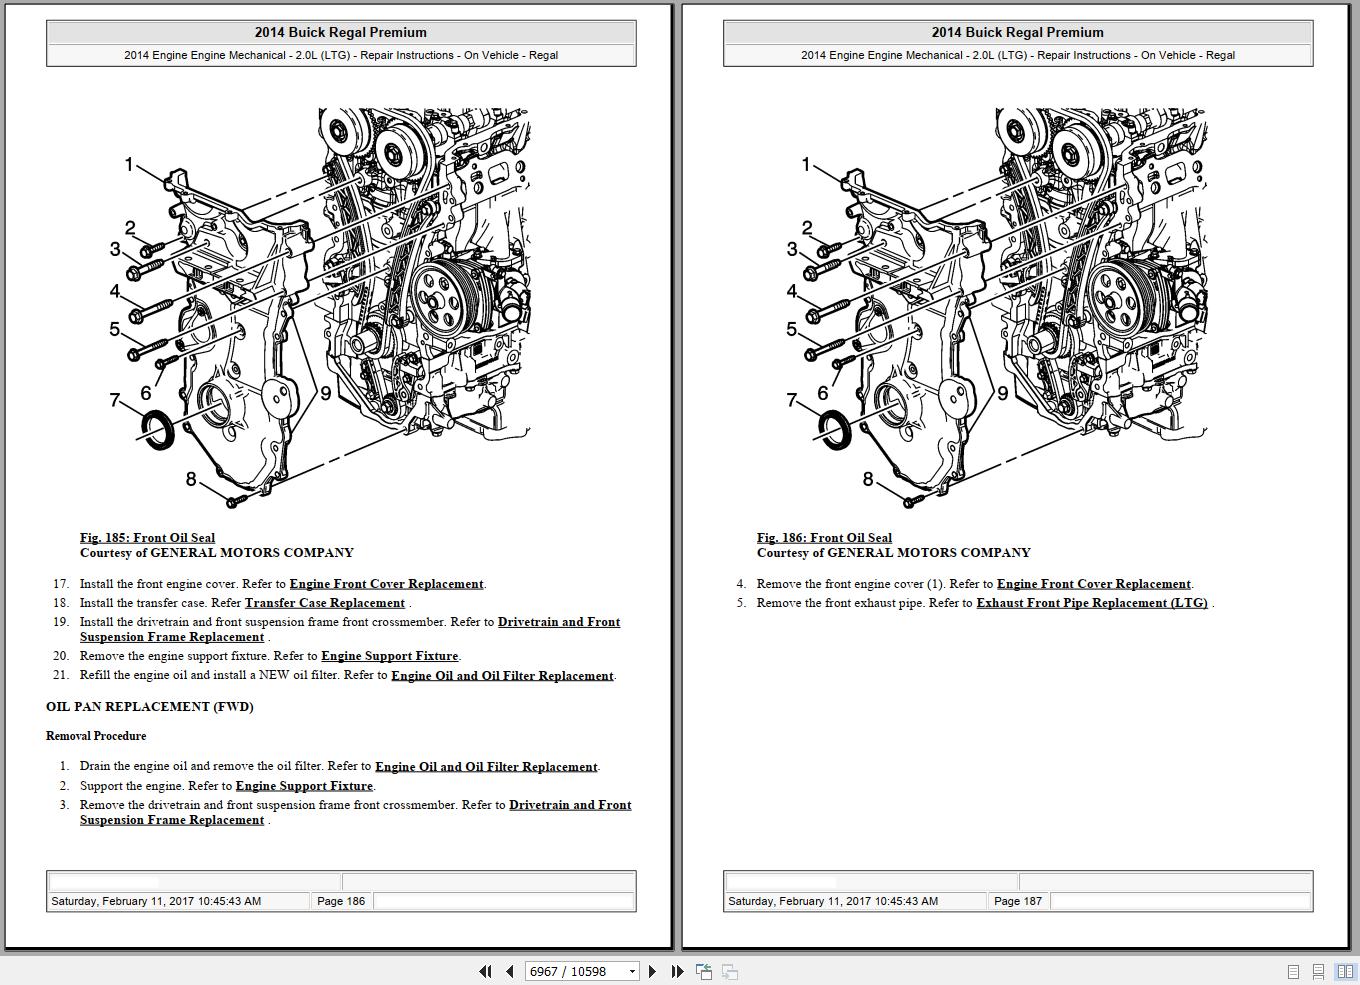Jump to the last page with the skip-forward icon
Screen dimensions: 1360x985
677,971
